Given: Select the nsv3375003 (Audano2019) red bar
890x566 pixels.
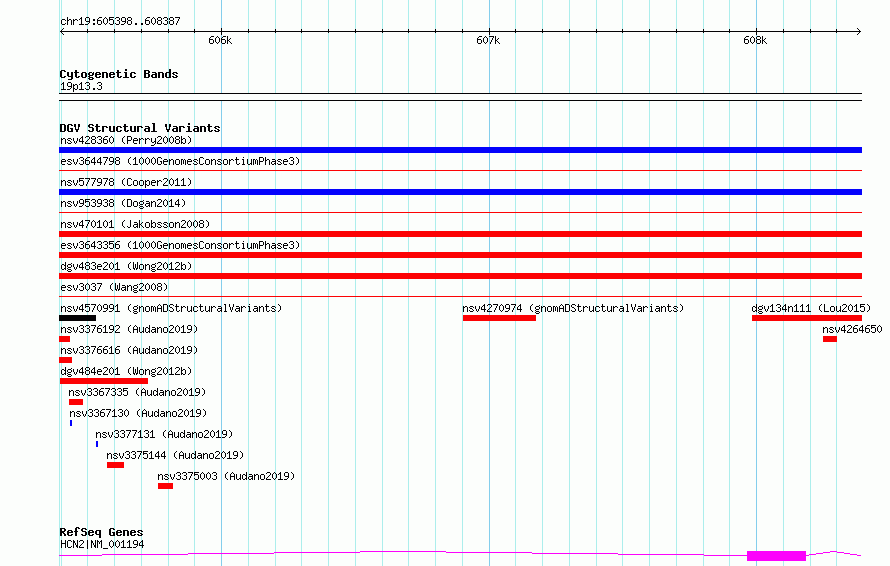Looking at the screenshot, I should pos(165,486).
